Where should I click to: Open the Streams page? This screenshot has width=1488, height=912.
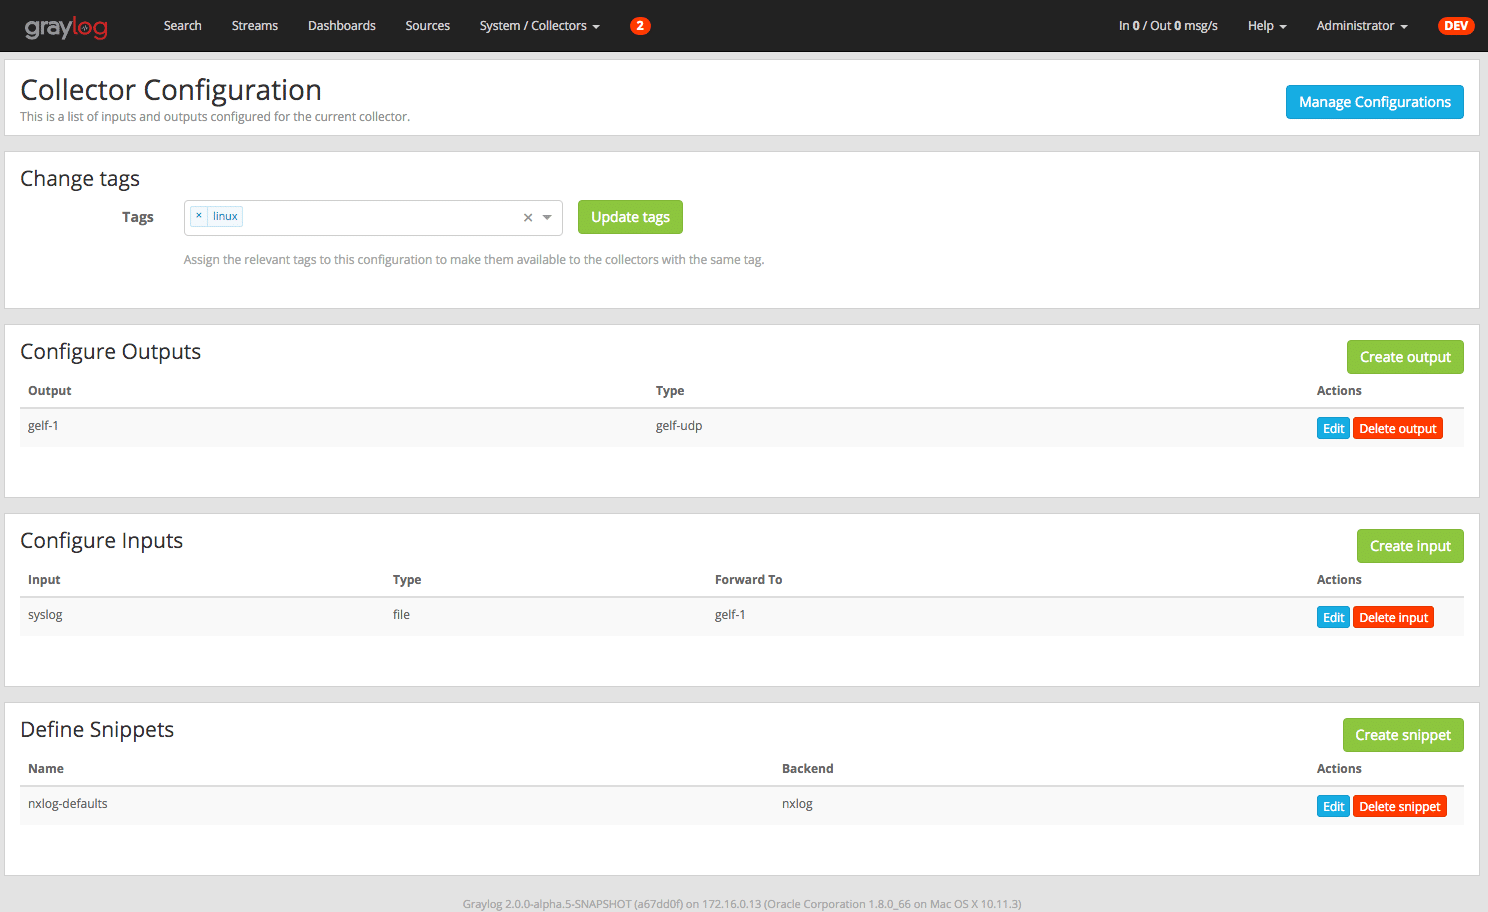pos(255,26)
